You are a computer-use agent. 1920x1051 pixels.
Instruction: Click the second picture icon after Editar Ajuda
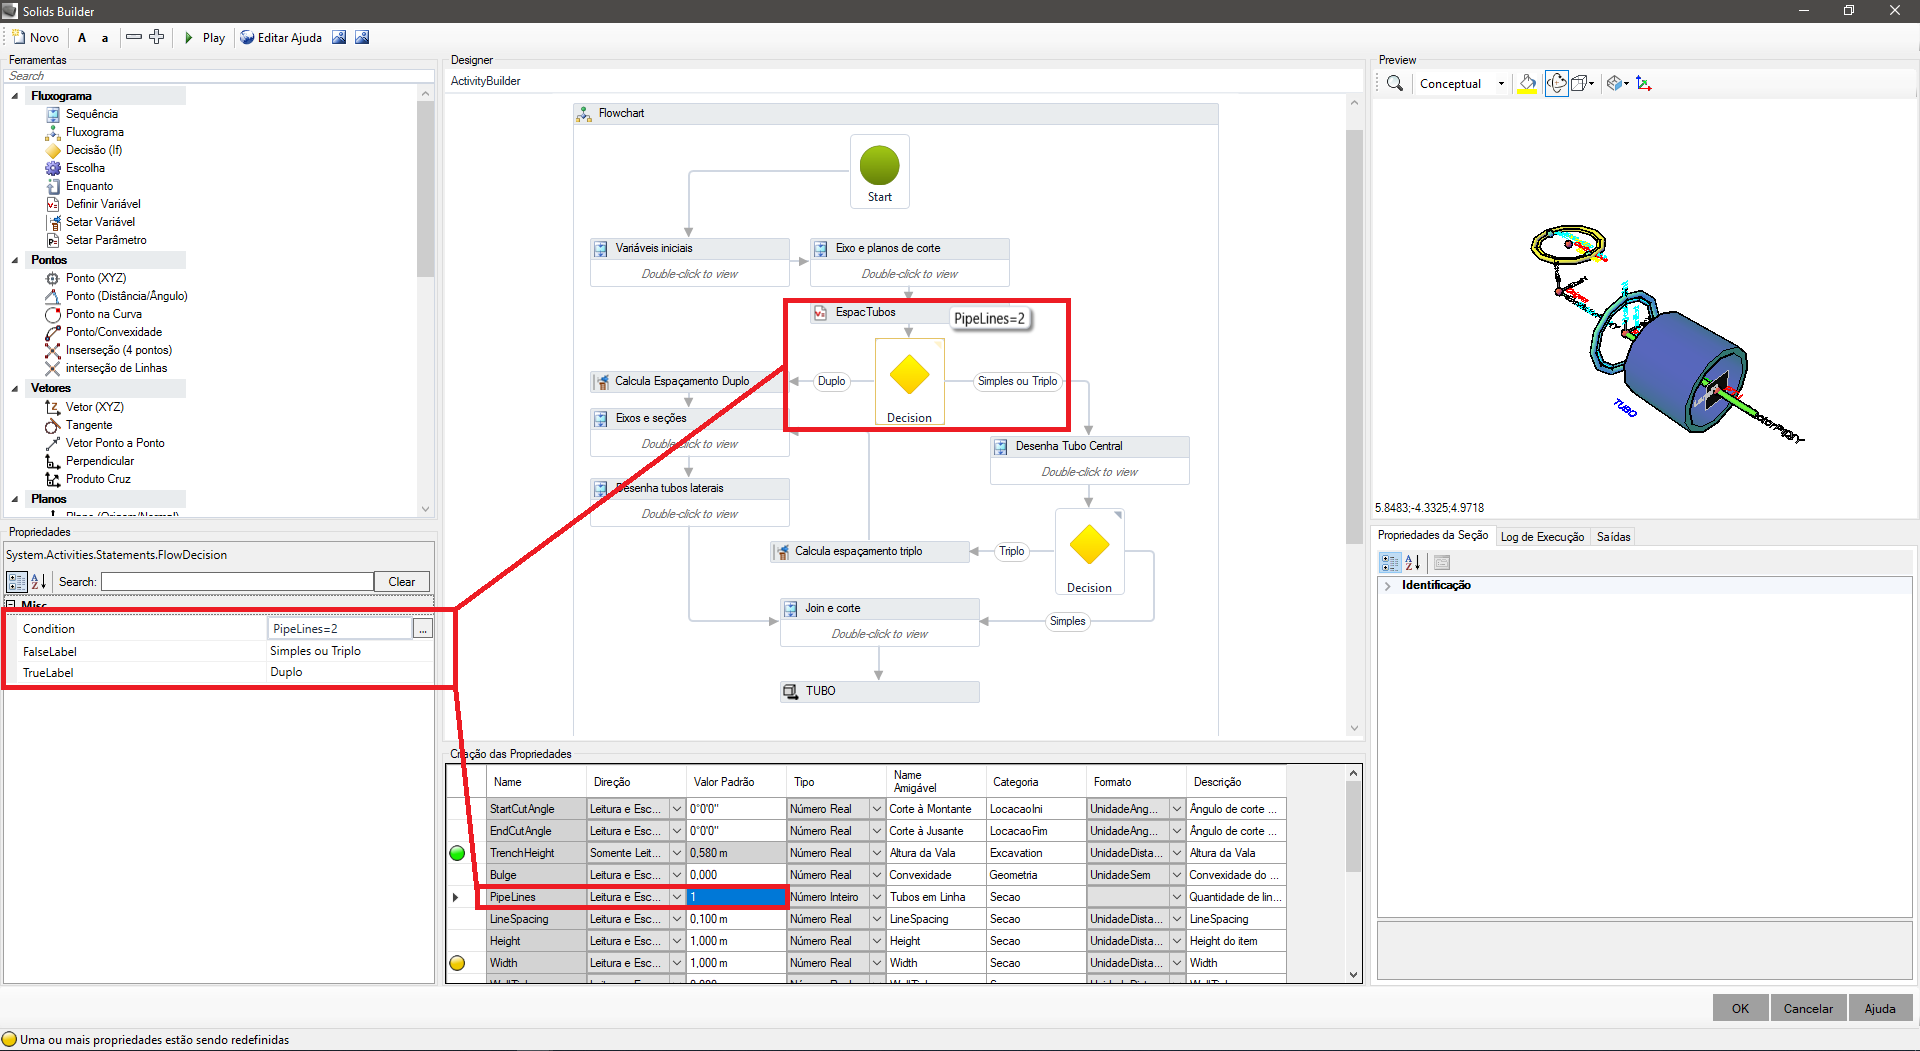coord(362,37)
